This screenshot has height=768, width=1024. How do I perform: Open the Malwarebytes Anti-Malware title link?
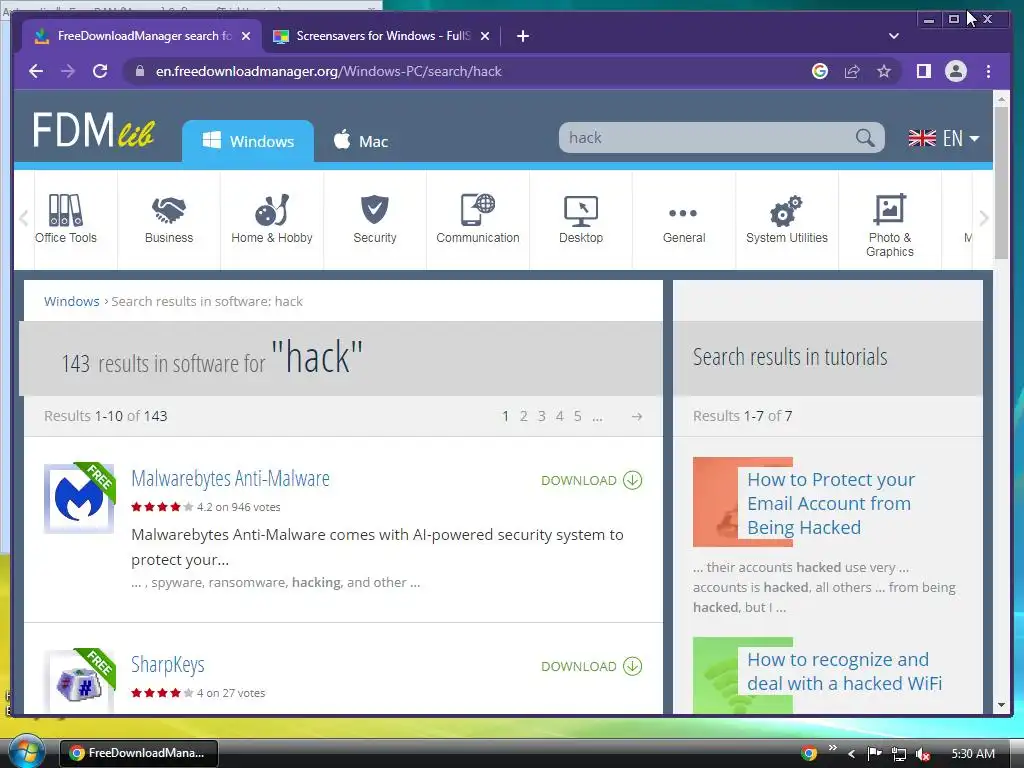pos(231,479)
